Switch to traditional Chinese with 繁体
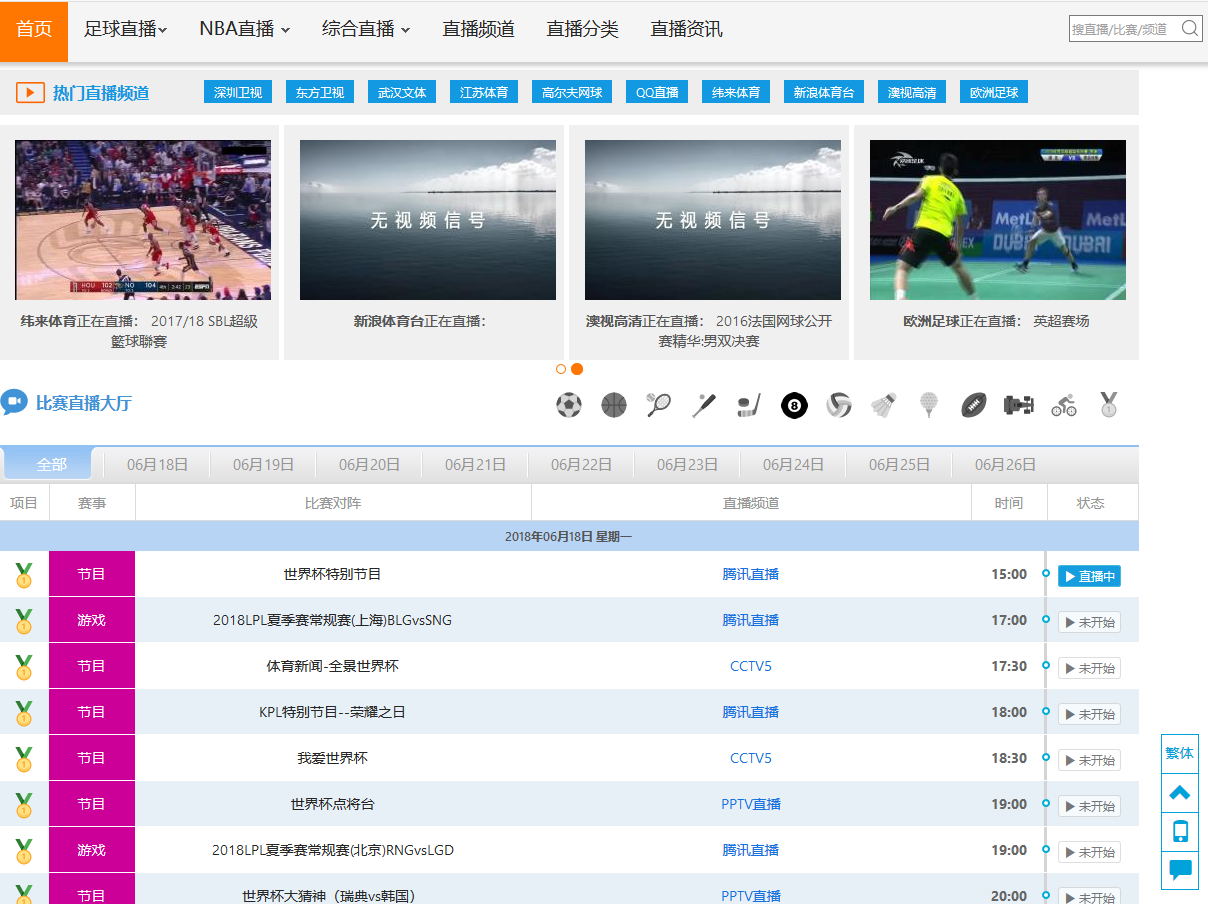Screen dimensions: 1208x904 1180,754
